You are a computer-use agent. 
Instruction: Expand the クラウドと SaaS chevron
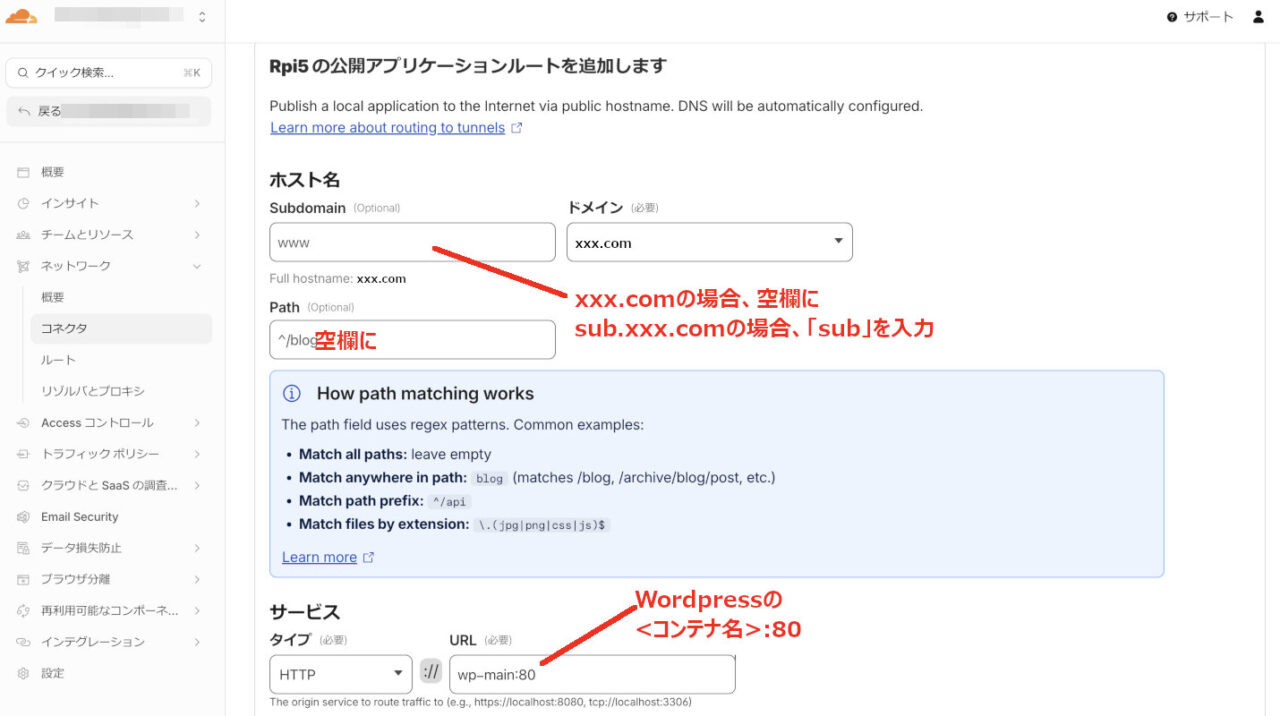197,485
